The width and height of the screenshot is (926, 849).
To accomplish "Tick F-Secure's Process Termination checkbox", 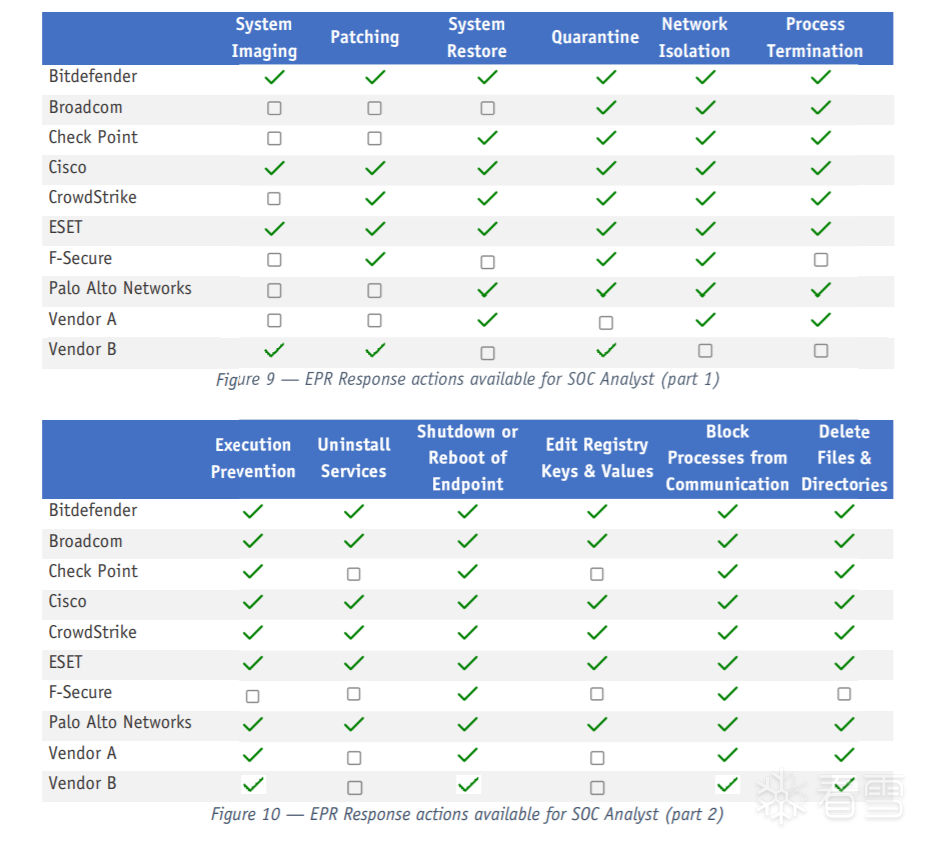I will tap(821, 260).
